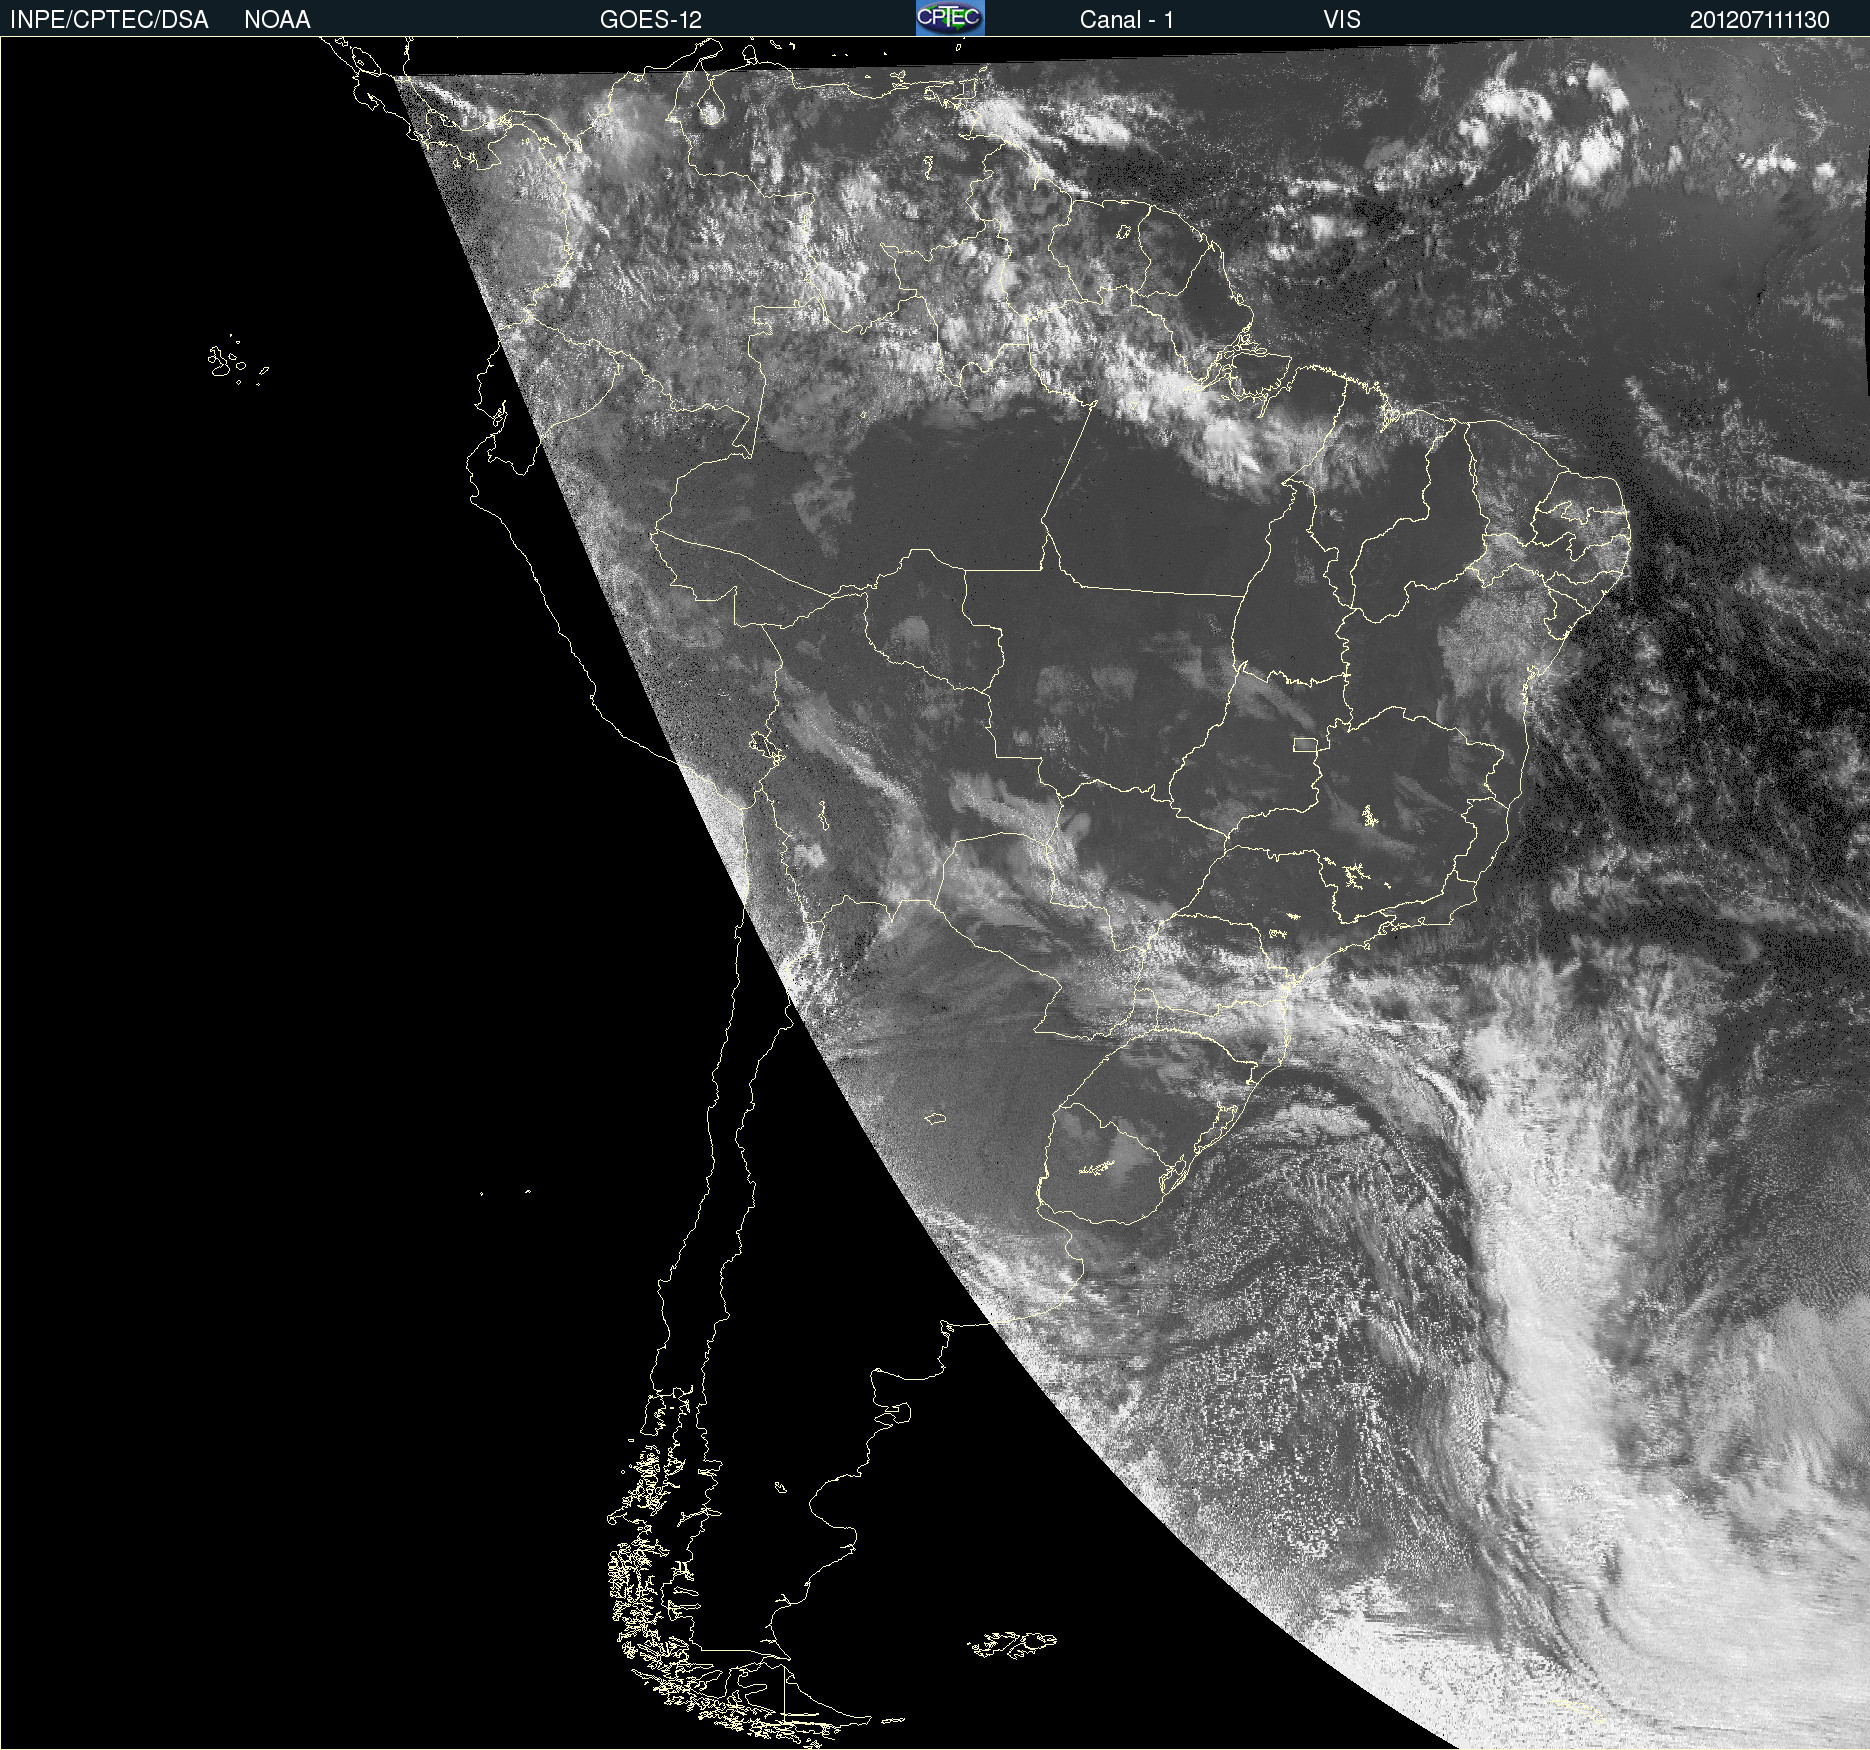Click the Canal - 1 channel label
1870x1750 pixels.
coord(1126,20)
